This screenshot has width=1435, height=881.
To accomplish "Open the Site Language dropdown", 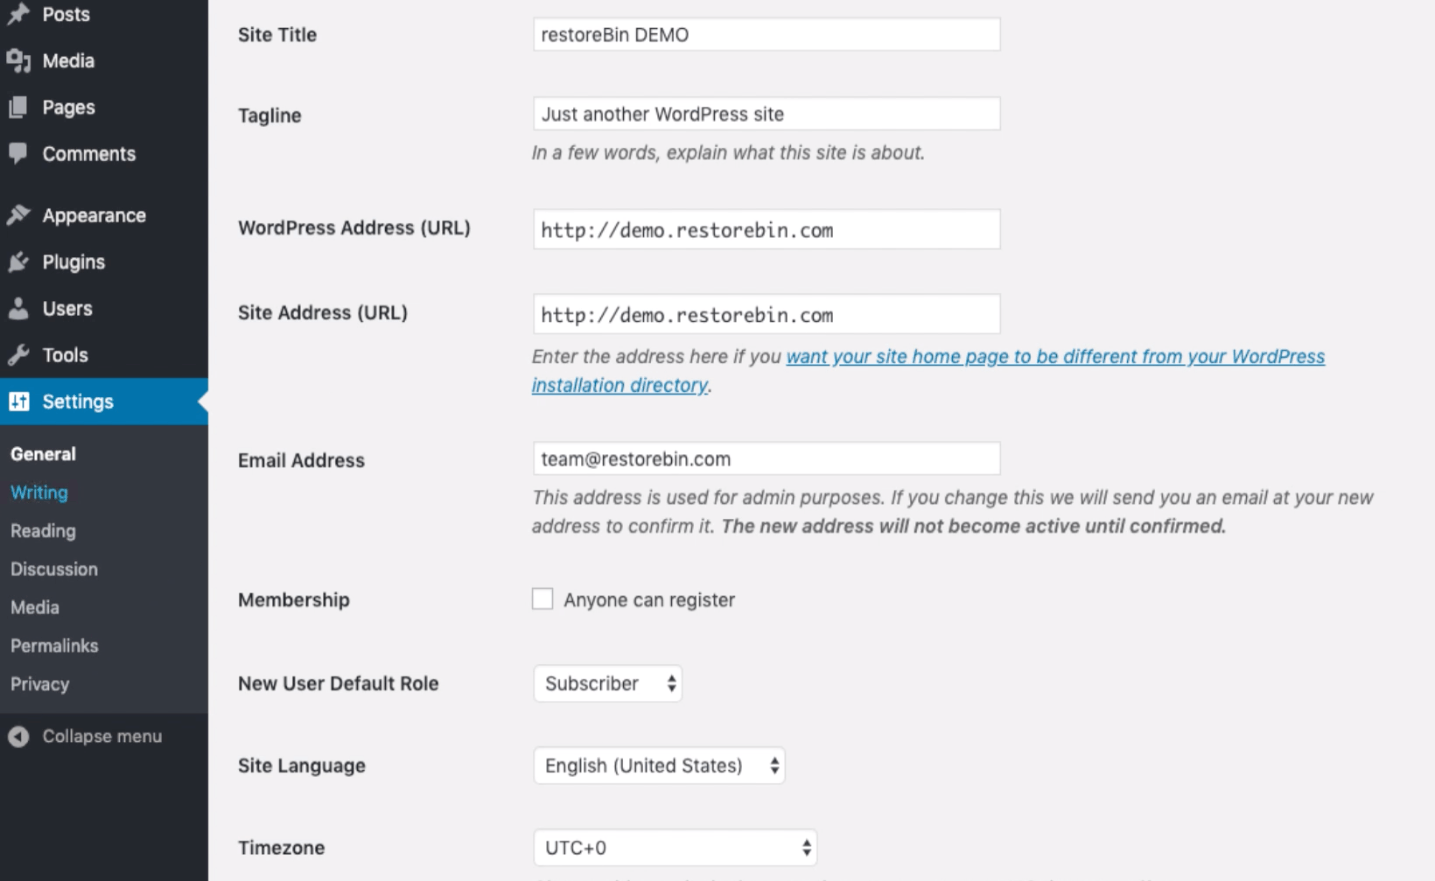I will [659, 766].
